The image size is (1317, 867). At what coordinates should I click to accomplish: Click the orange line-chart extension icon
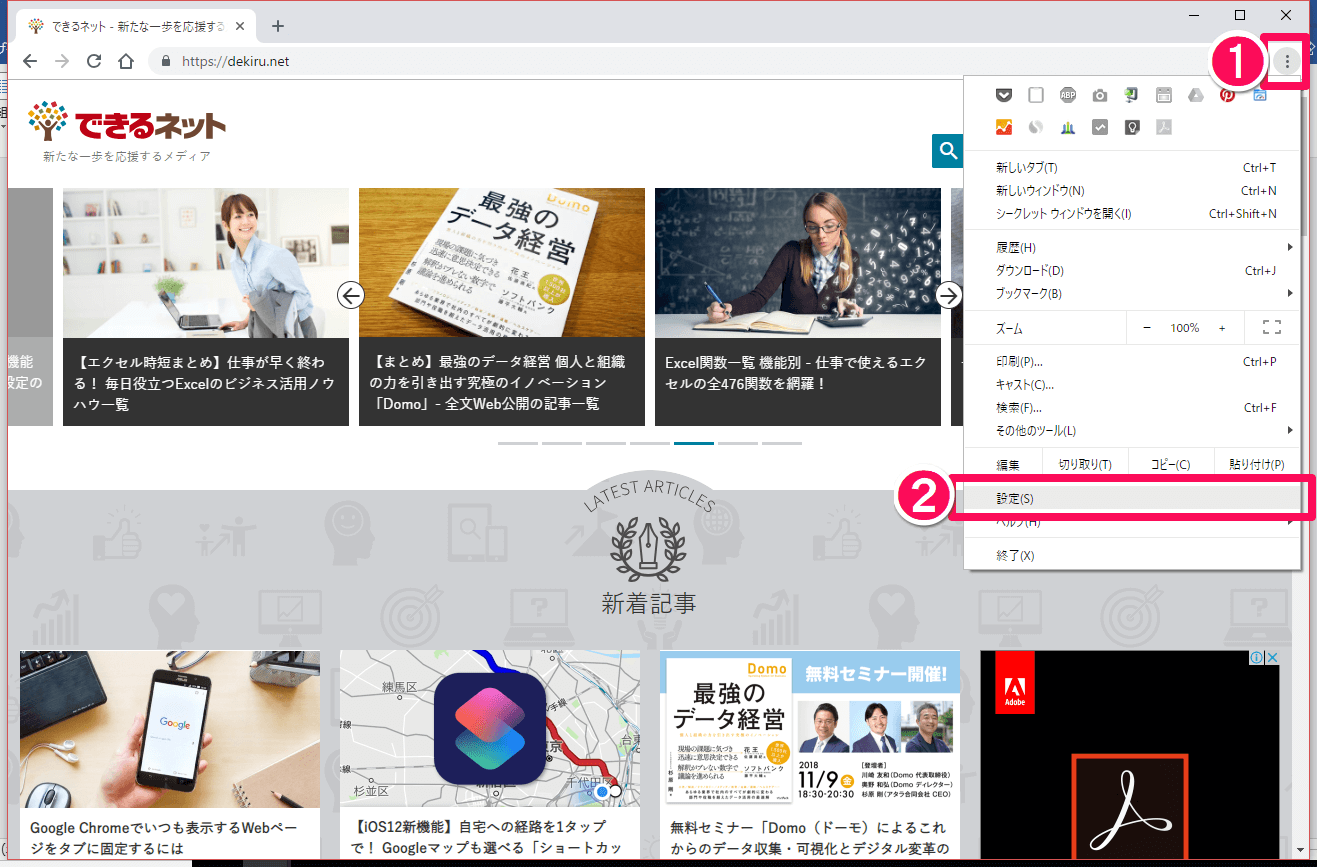point(1004,127)
